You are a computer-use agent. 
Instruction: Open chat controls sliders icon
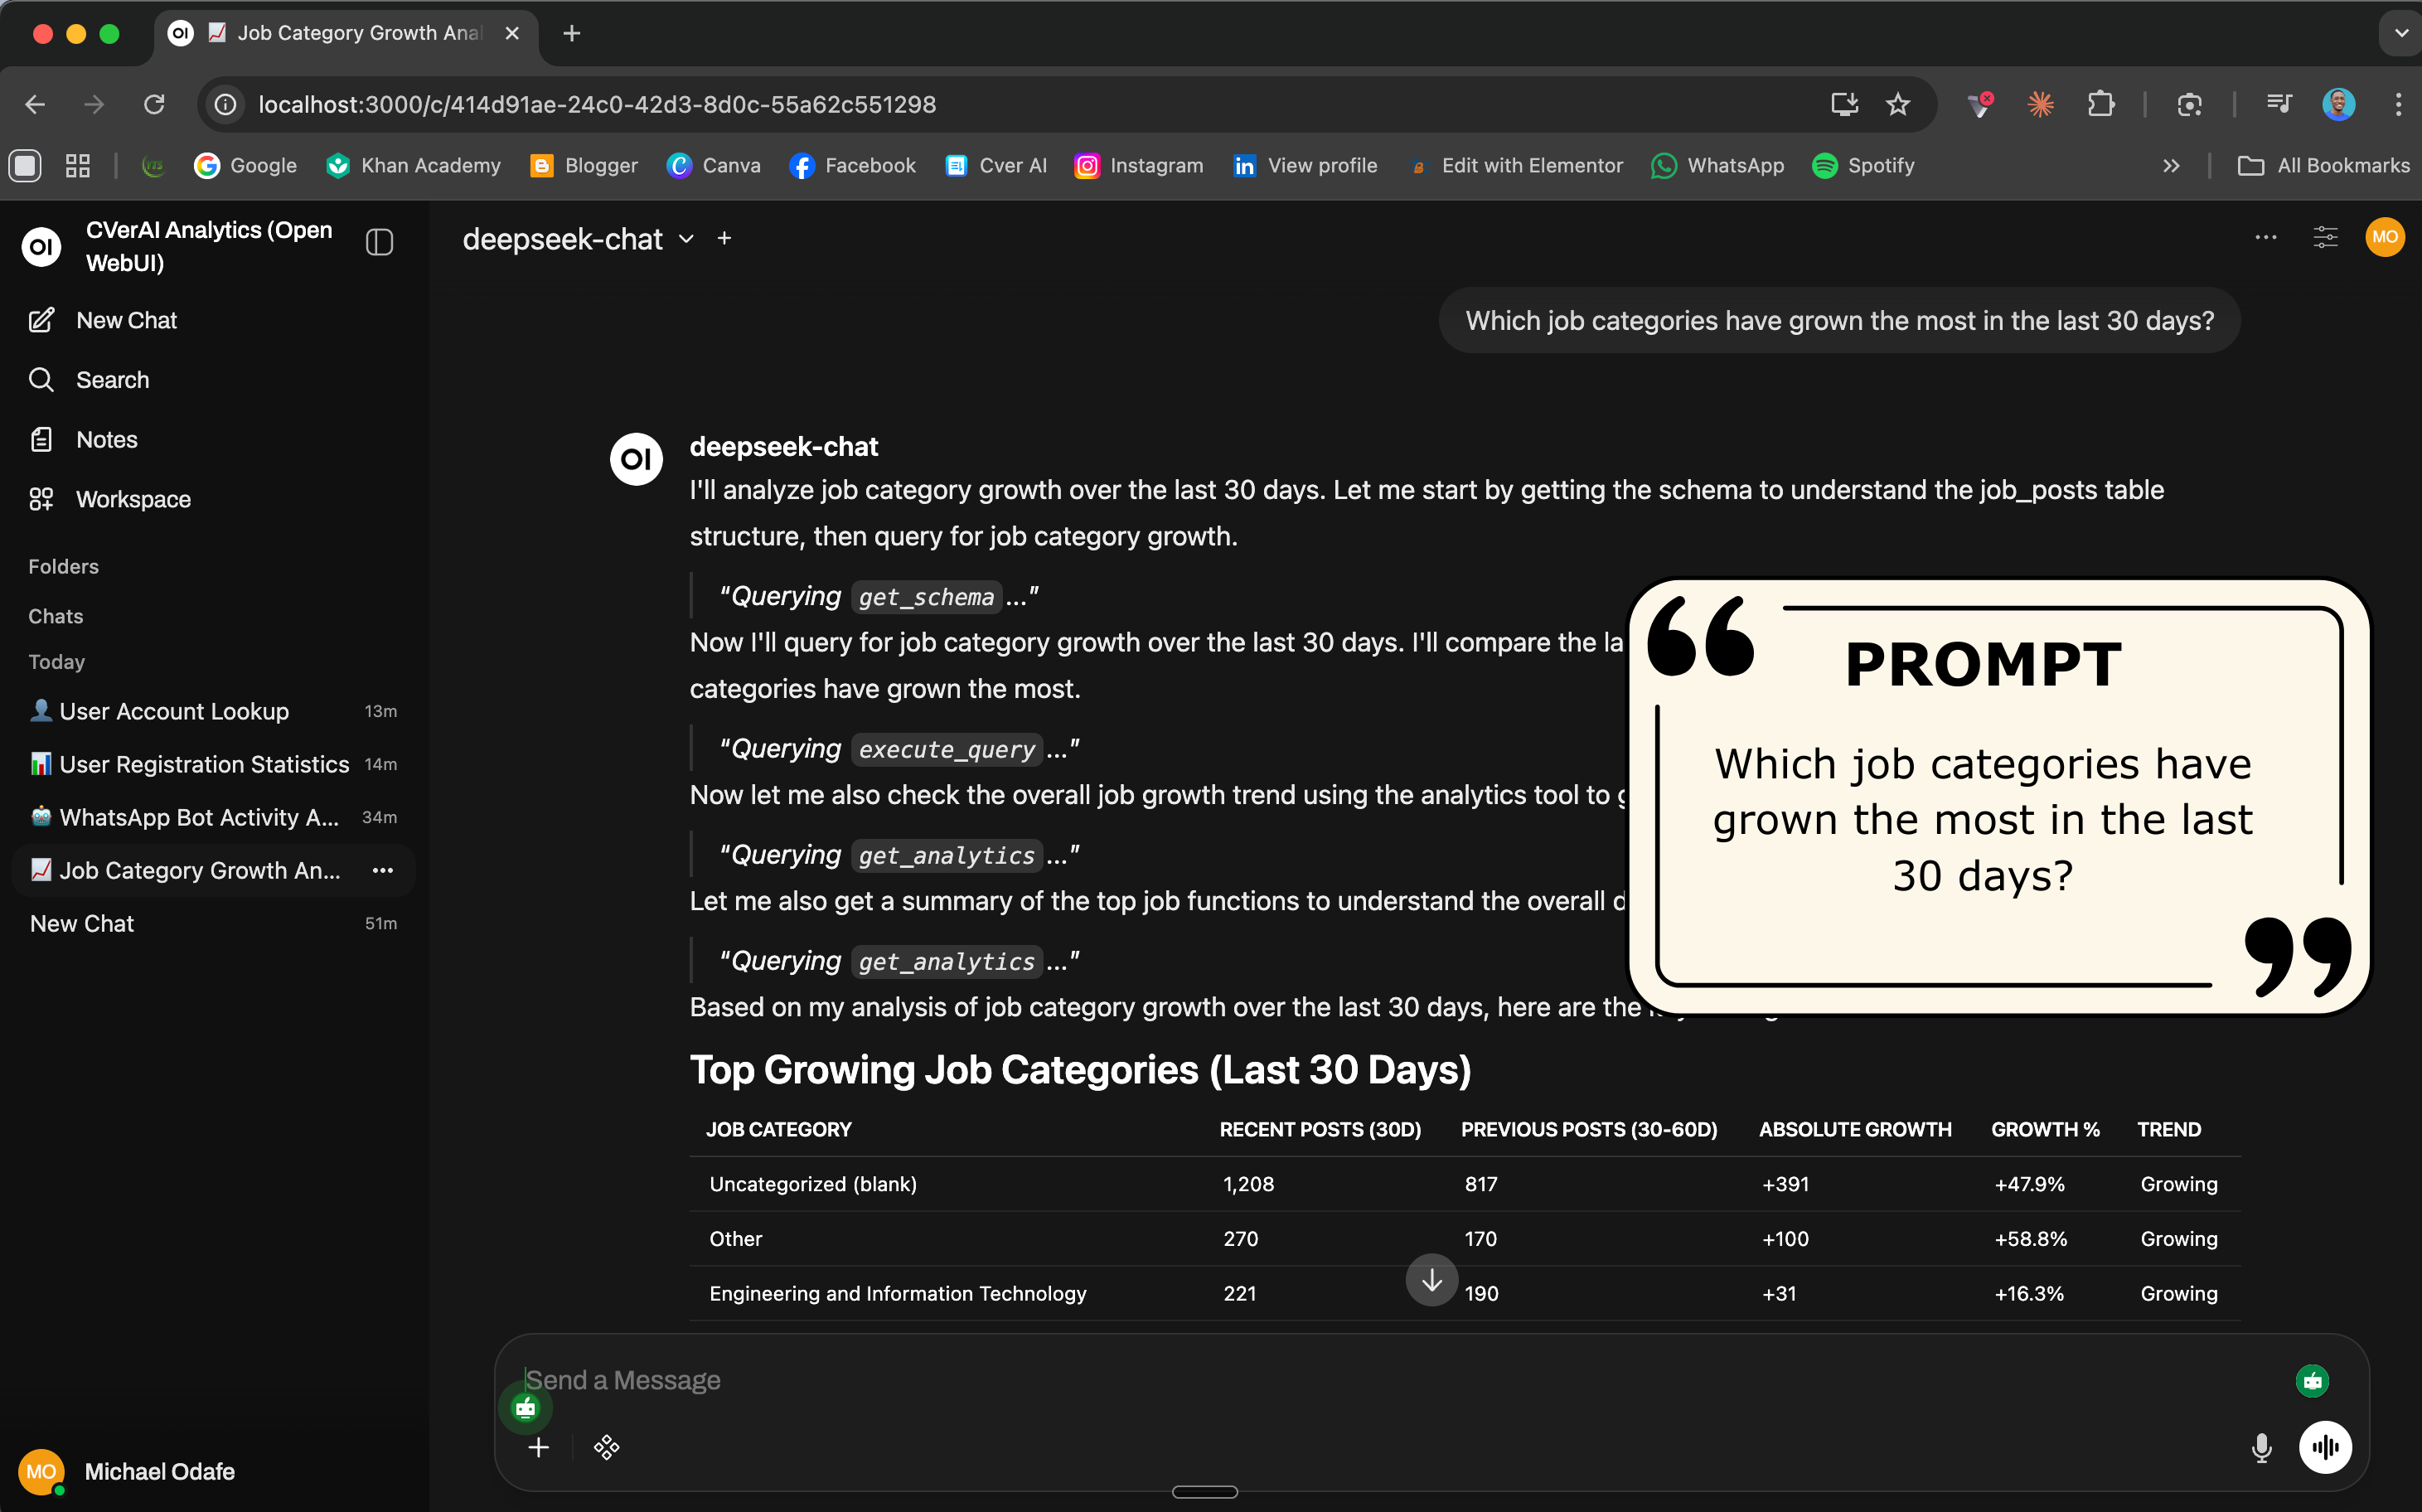tap(2324, 237)
